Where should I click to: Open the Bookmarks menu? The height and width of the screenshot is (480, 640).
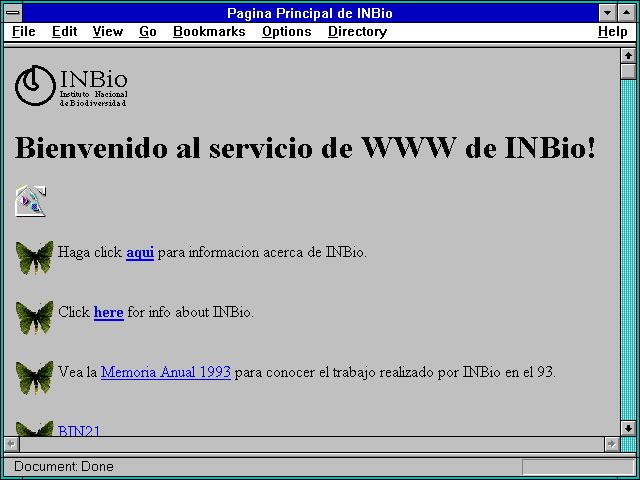point(209,32)
